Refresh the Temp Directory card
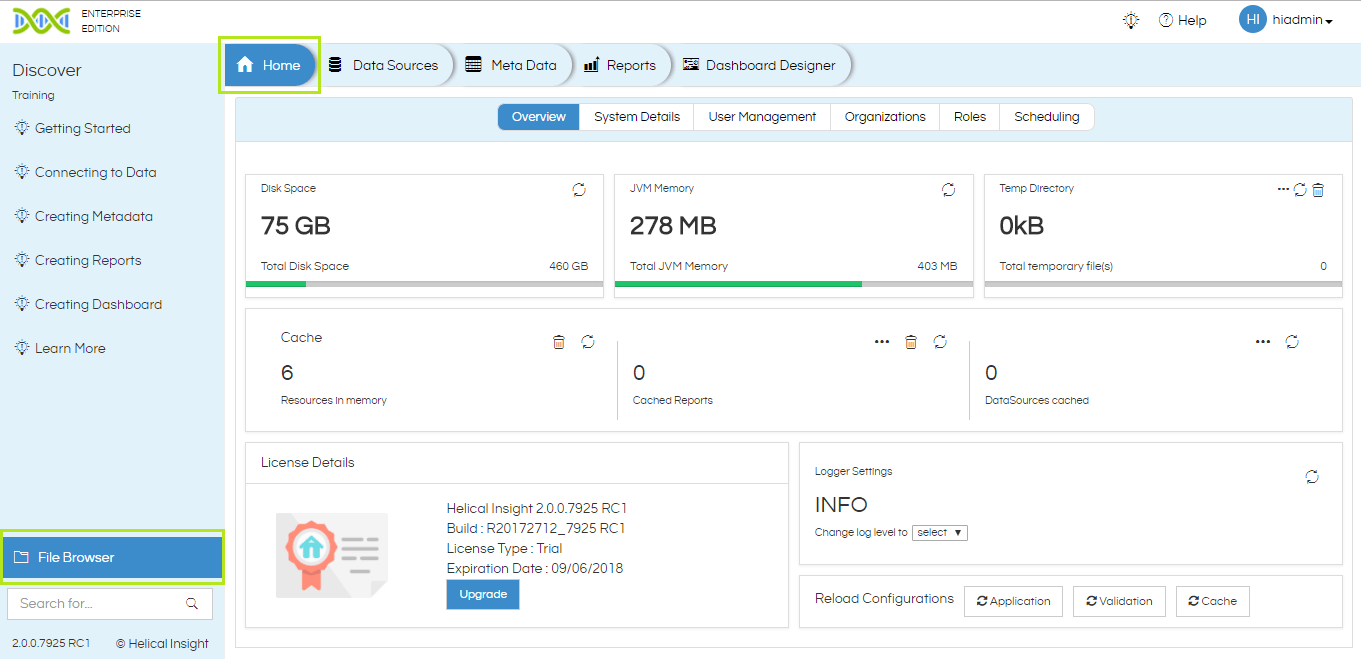 [1300, 190]
